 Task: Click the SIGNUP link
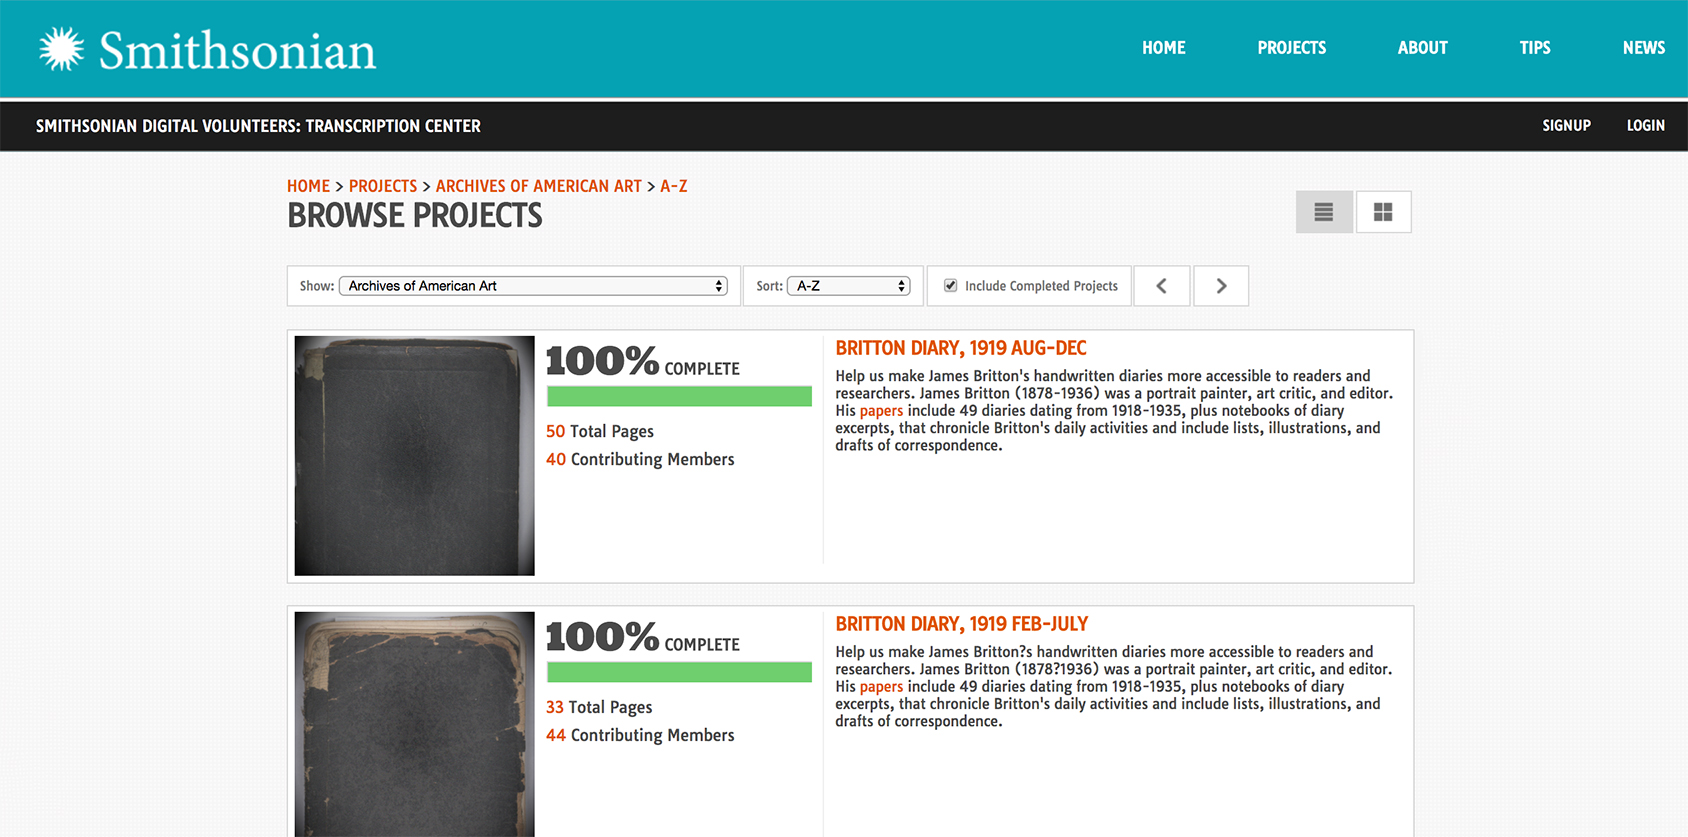(1566, 126)
